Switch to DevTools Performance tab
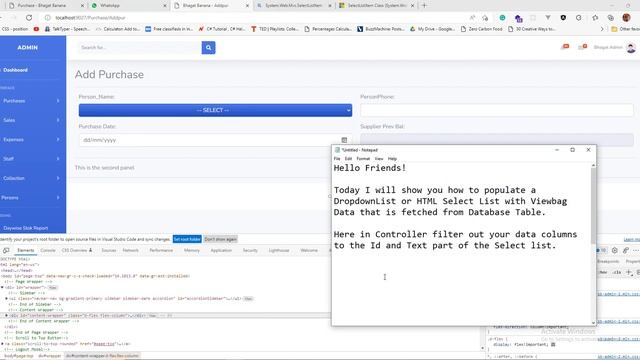The height and width of the screenshot is (360, 640). pos(161,250)
